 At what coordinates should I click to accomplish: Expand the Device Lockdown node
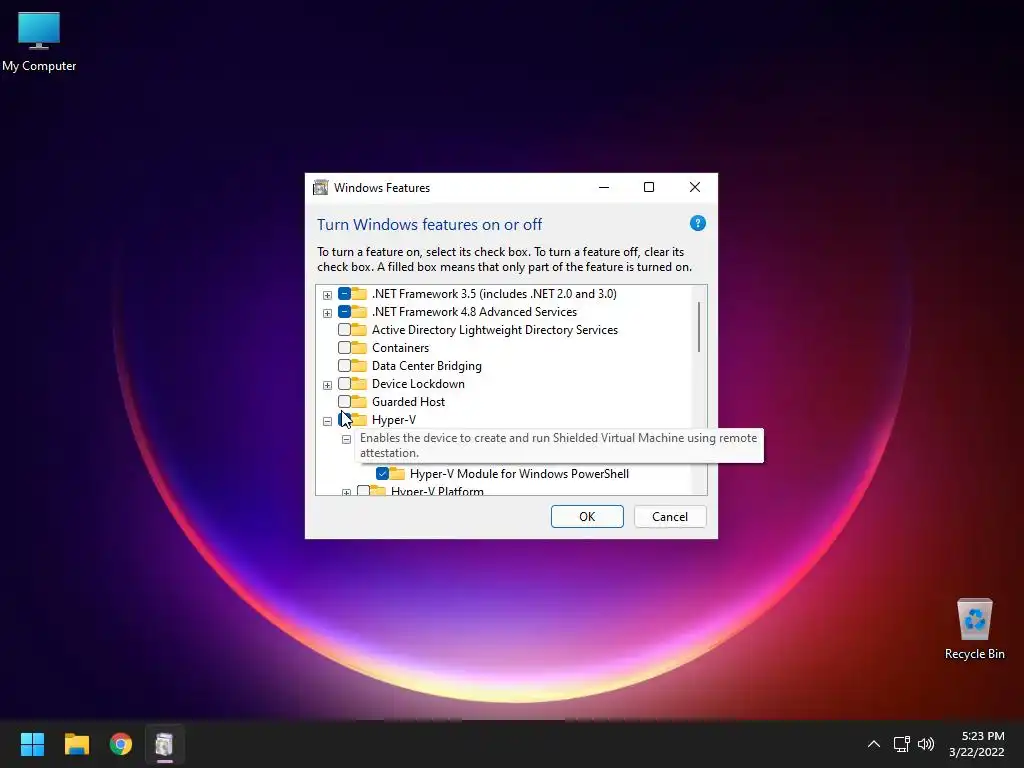(x=327, y=385)
